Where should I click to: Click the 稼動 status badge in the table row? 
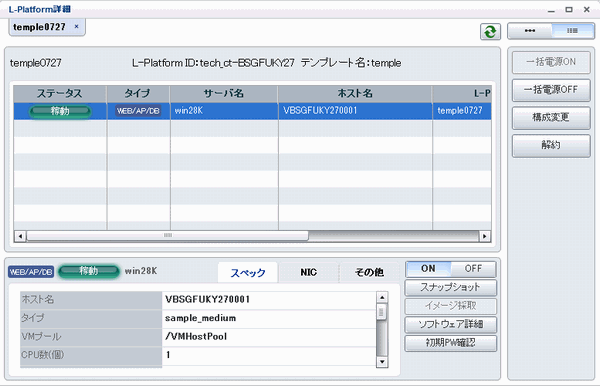[x=60, y=111]
